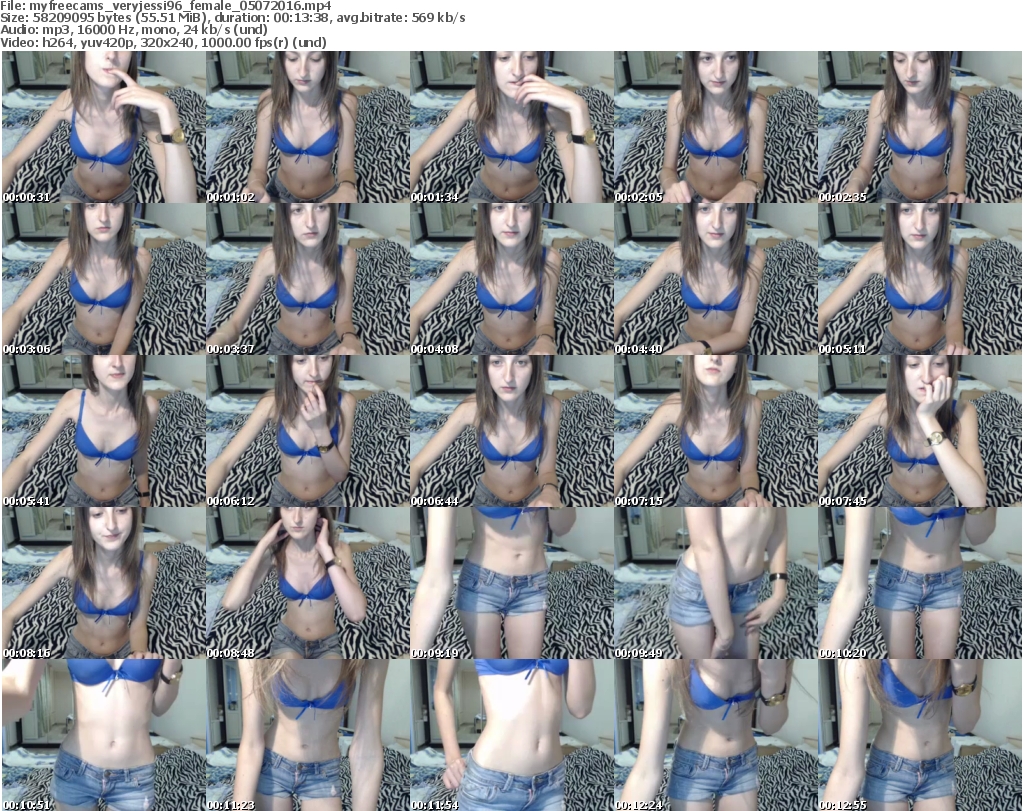This screenshot has width=1024, height=811.
Task: Click the thumbnail stamped 00:08:48
Action: tap(308, 583)
